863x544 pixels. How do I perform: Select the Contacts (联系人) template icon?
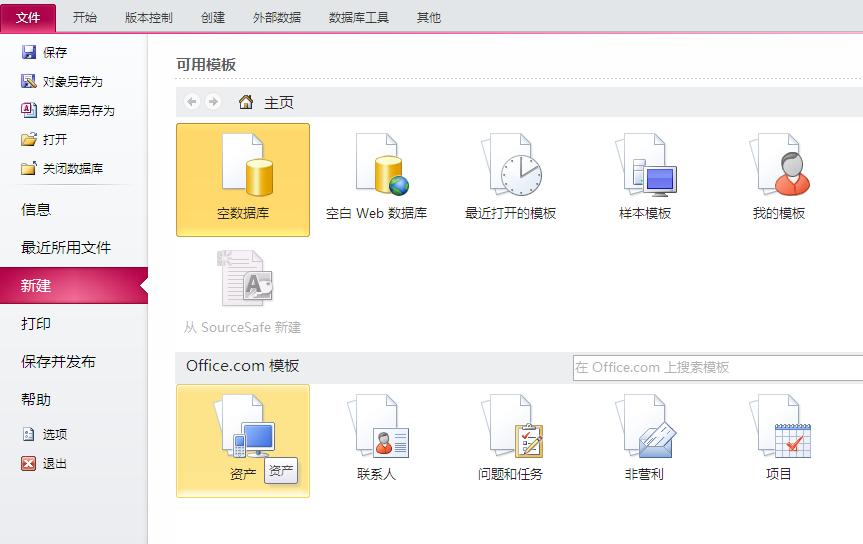378,426
